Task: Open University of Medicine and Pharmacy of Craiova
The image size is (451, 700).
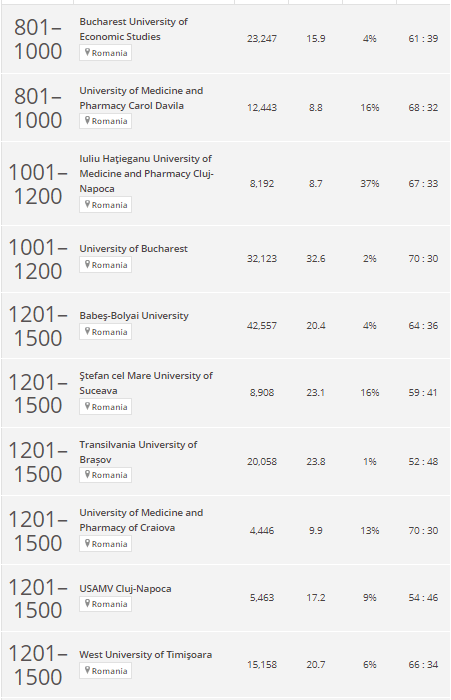Action: point(141,520)
